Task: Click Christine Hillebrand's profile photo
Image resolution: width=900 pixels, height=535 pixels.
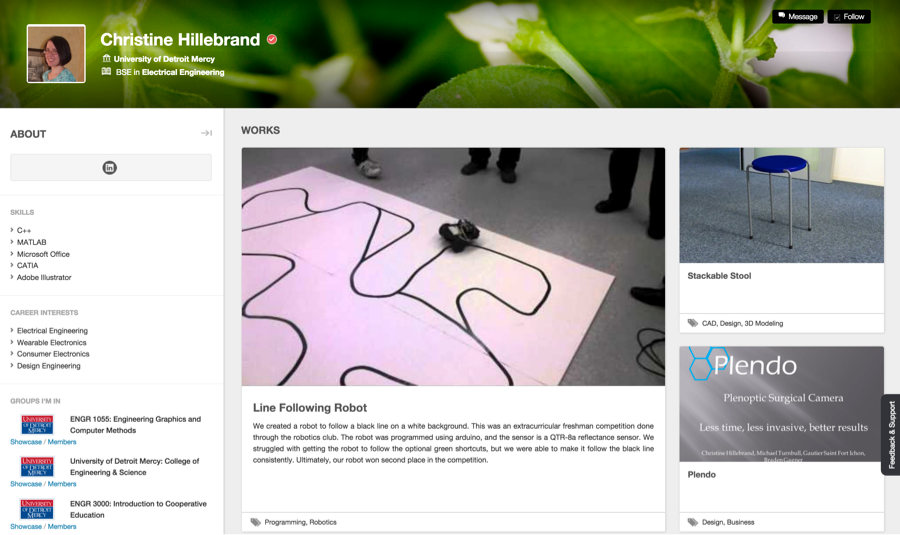Action: [56, 53]
